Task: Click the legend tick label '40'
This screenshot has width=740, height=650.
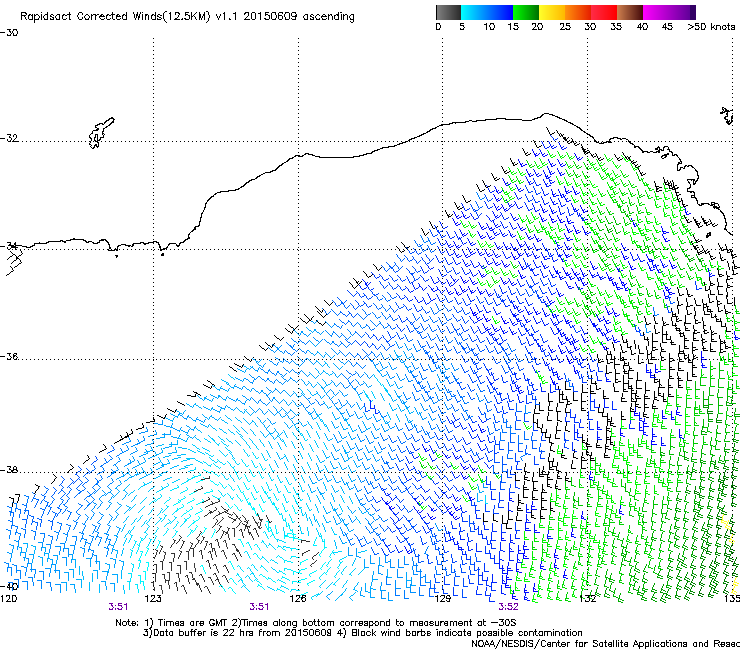Action: point(642,27)
